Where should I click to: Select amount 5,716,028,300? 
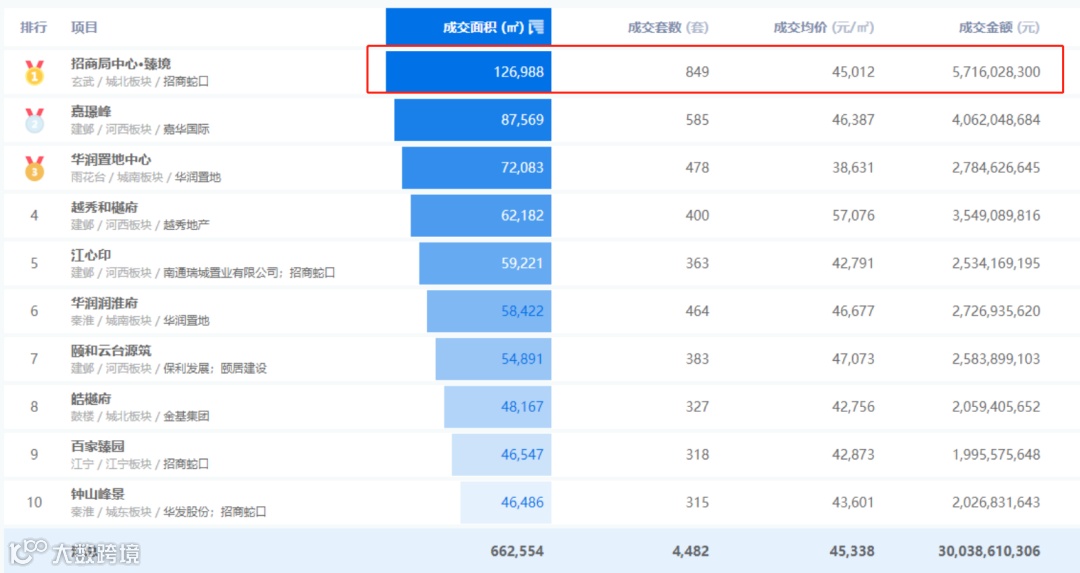(996, 72)
